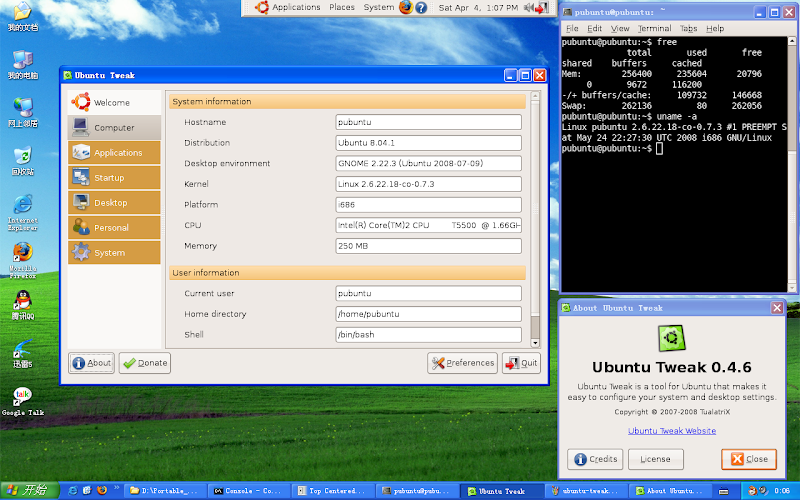Image resolution: width=800 pixels, height=500 pixels.
Task: Select the Applications category in Ubuntu Tweak sidebar
Action: coord(114,153)
